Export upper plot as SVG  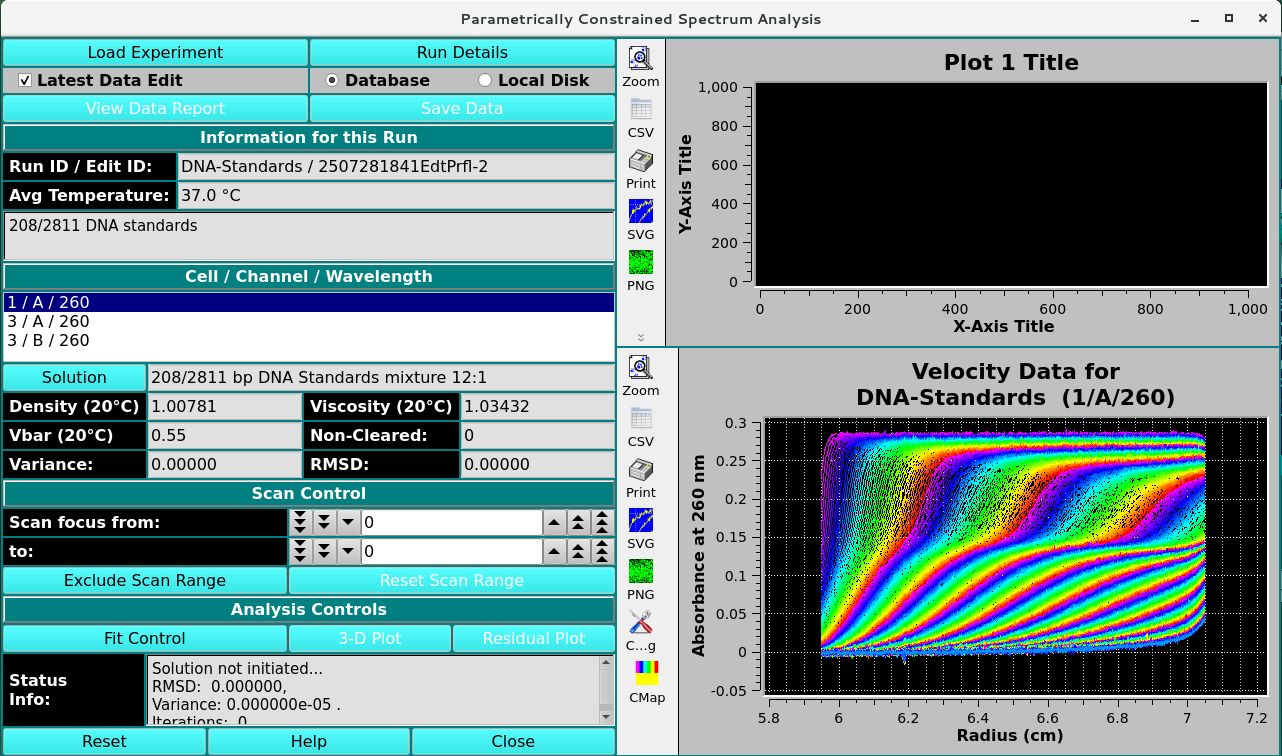pos(641,213)
